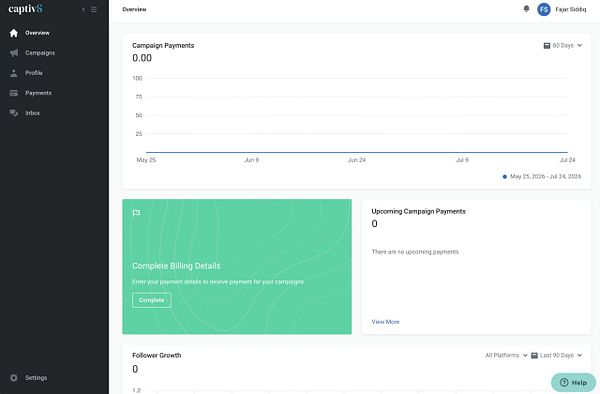Open the Profile page
The width and height of the screenshot is (600, 394).
point(34,73)
